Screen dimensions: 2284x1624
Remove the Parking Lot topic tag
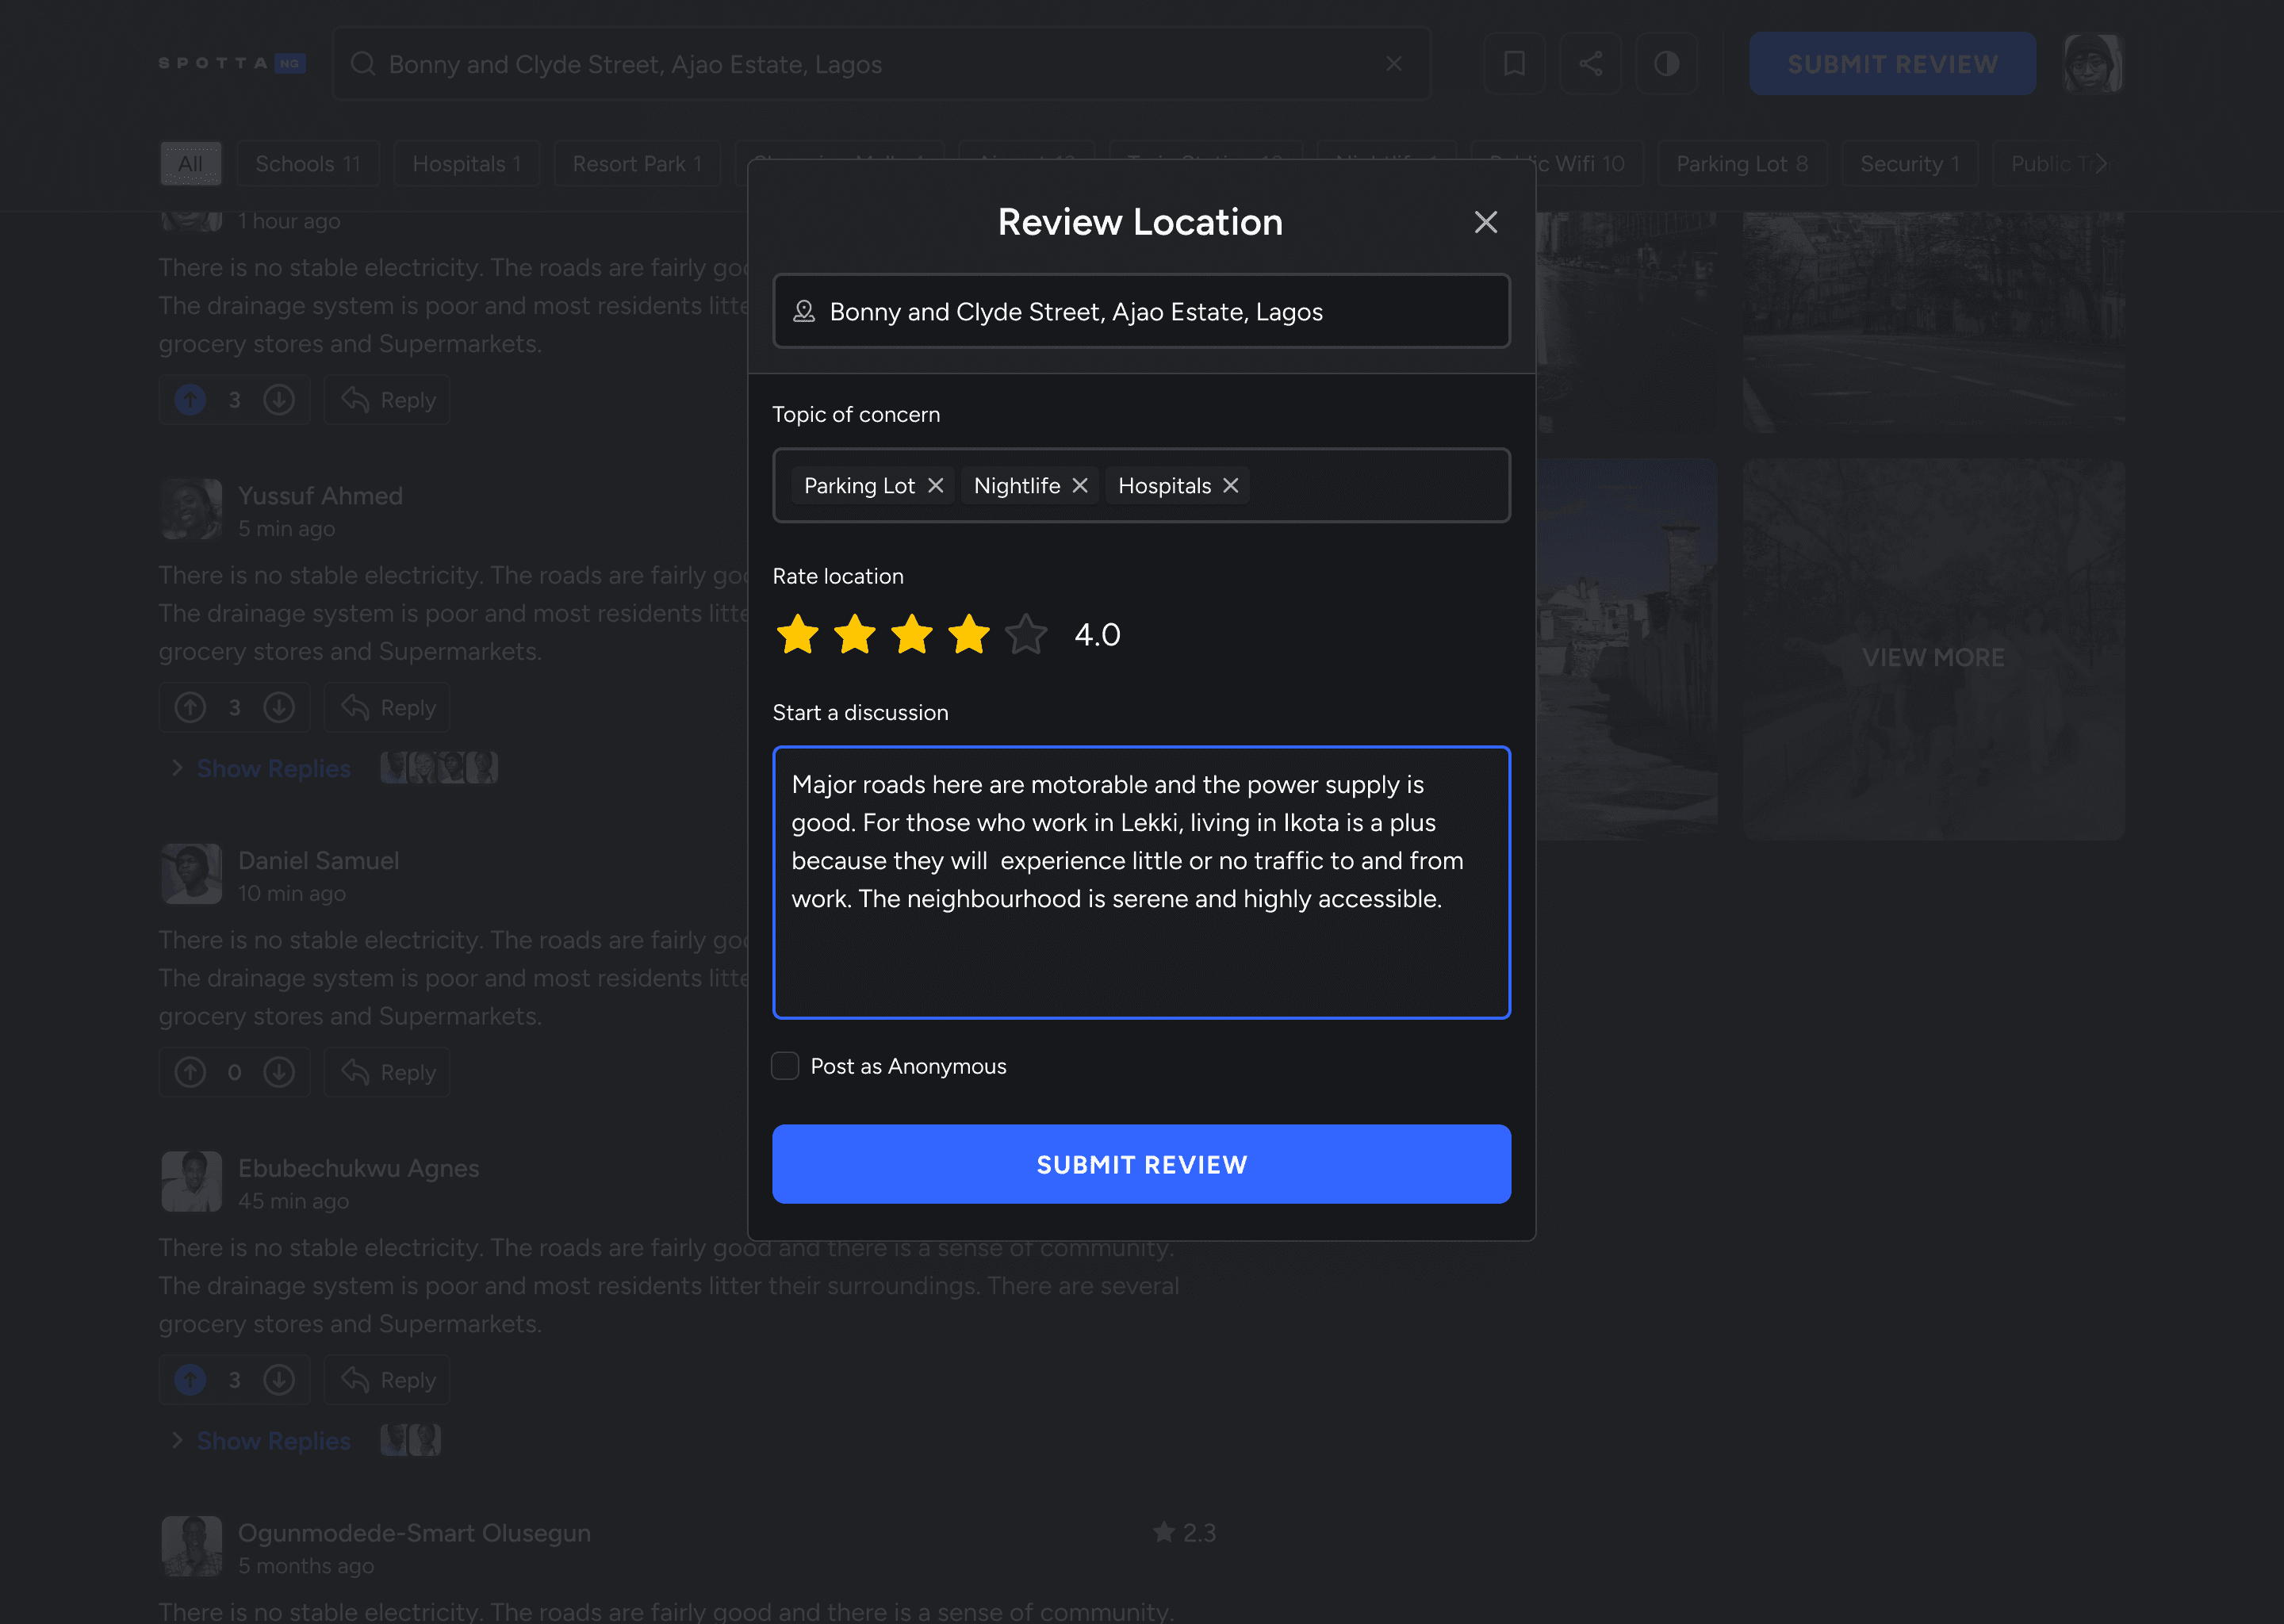935,485
